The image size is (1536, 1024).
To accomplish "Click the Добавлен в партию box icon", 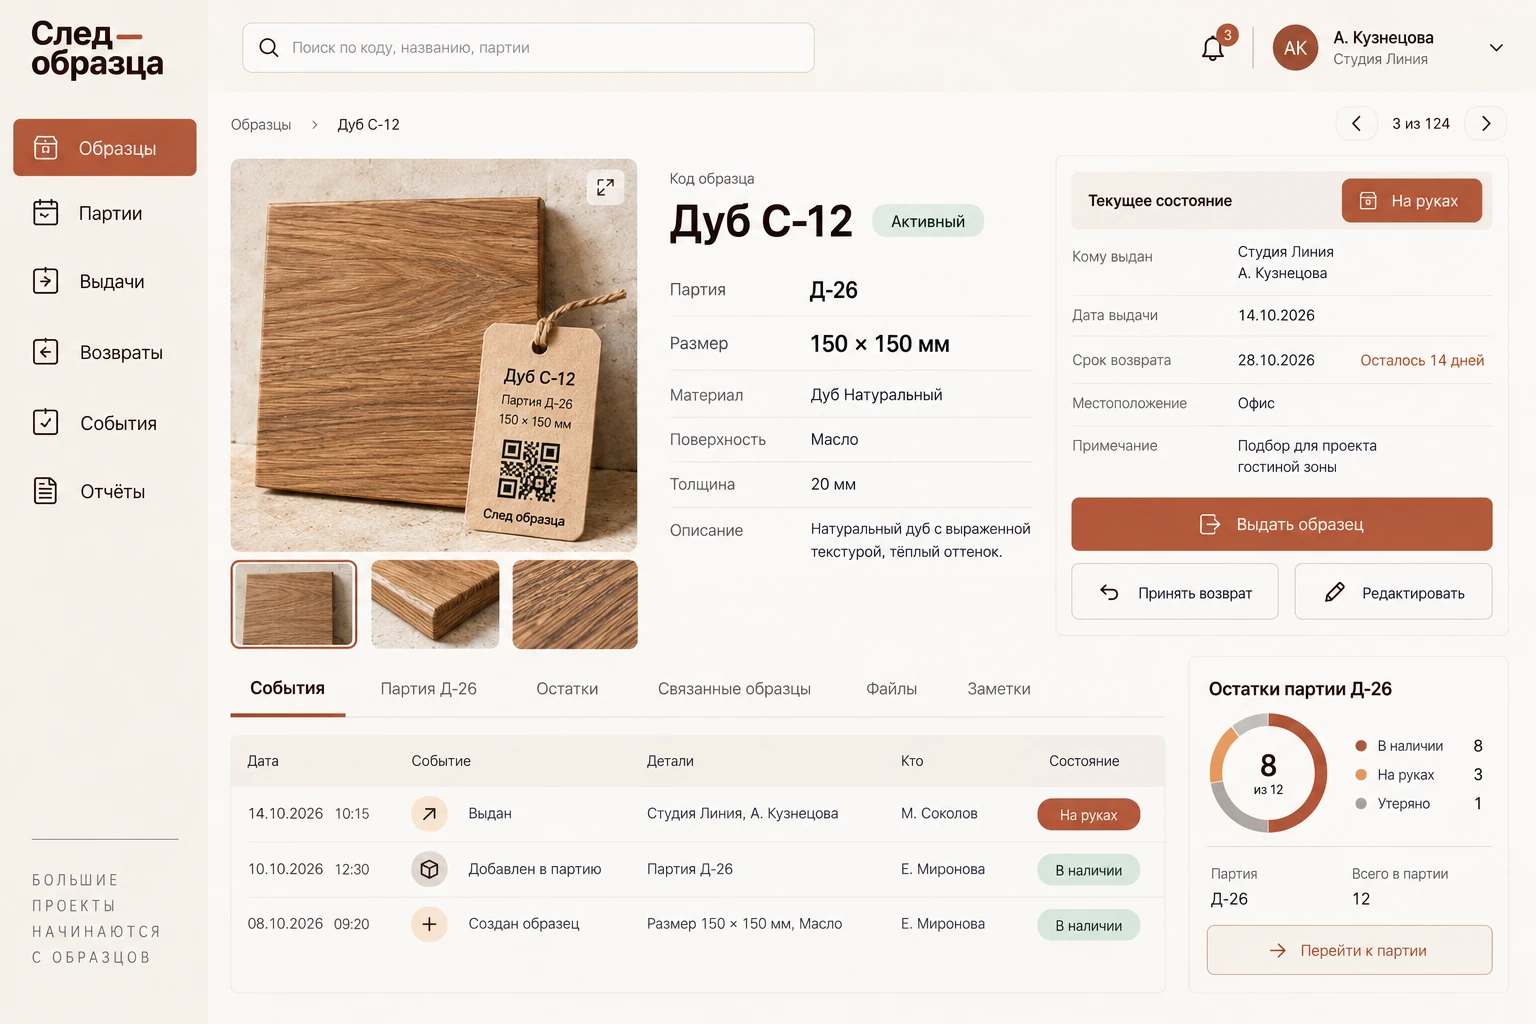I will [429, 869].
